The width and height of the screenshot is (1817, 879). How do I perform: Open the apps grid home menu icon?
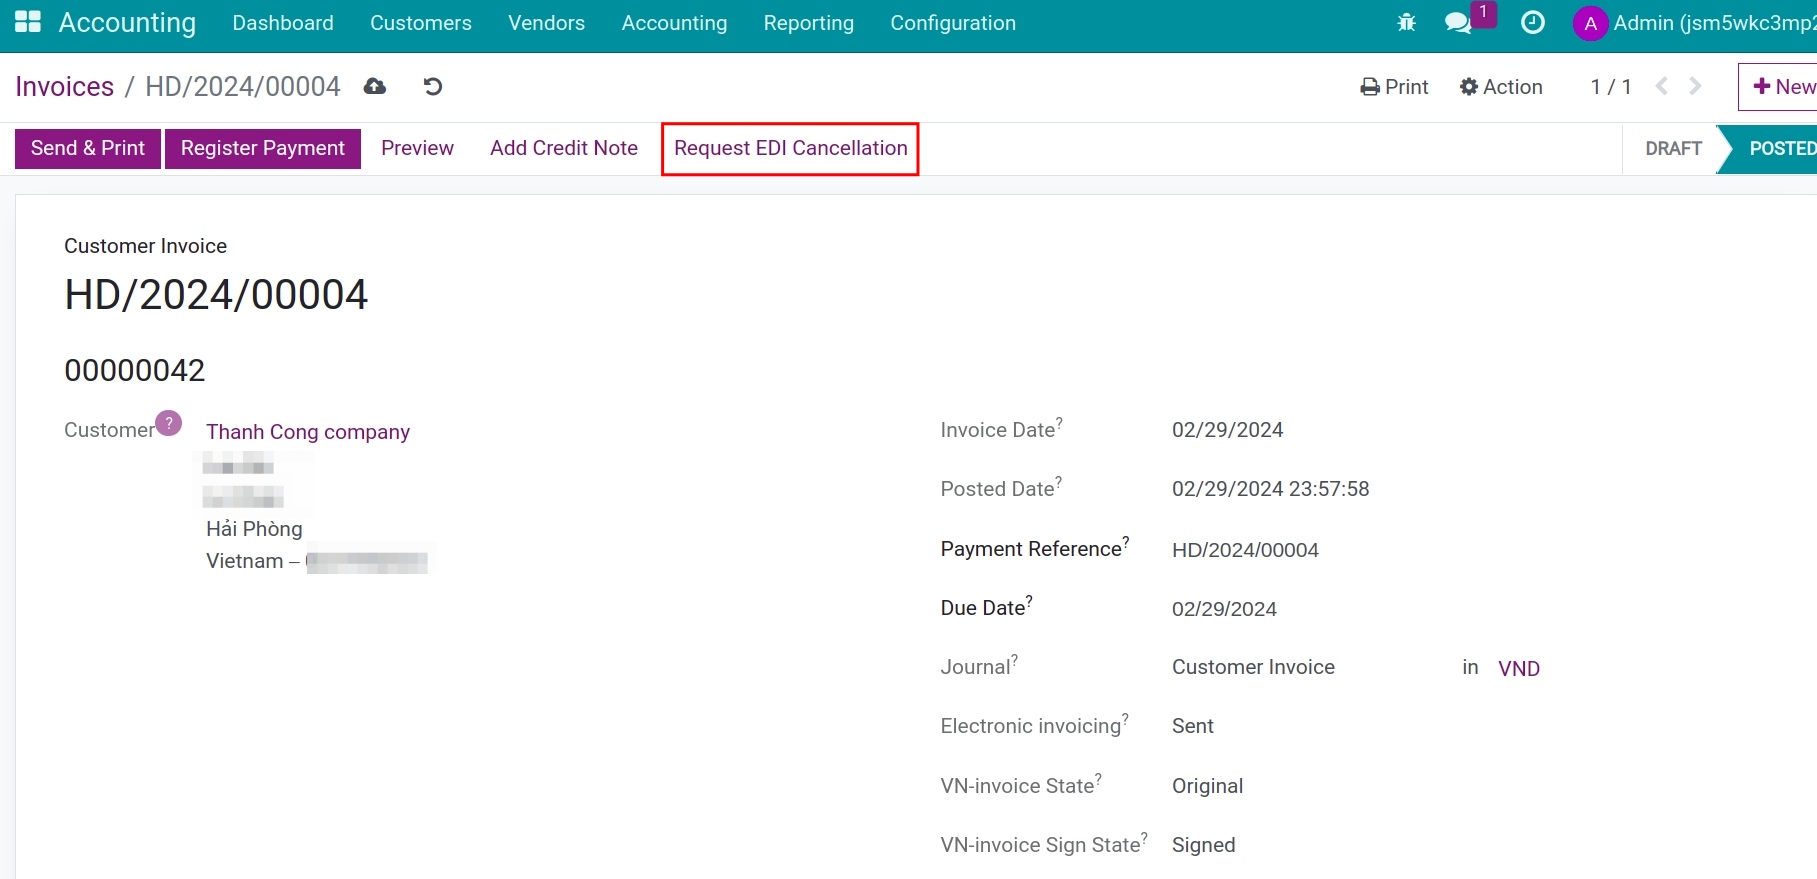click(28, 22)
